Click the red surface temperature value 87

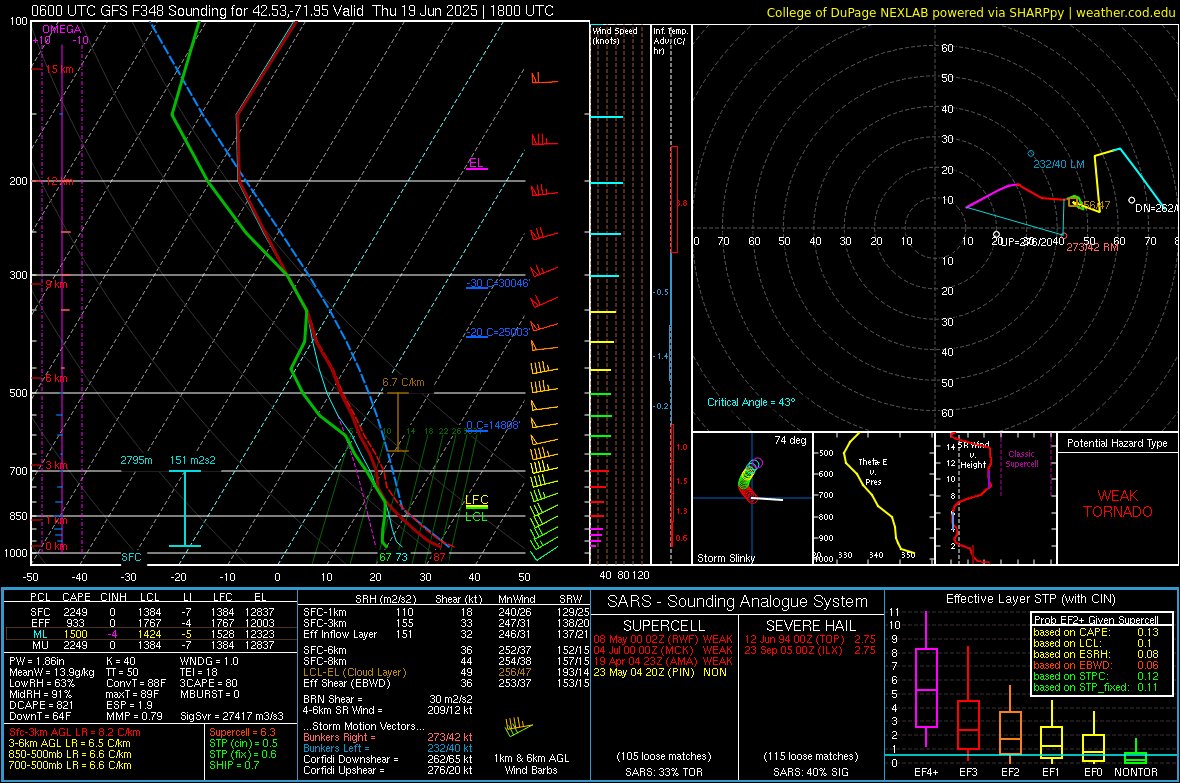point(439,557)
